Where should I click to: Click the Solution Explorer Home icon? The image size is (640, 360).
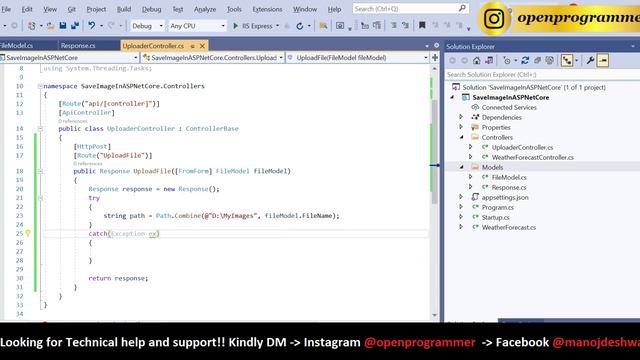click(x=476, y=61)
